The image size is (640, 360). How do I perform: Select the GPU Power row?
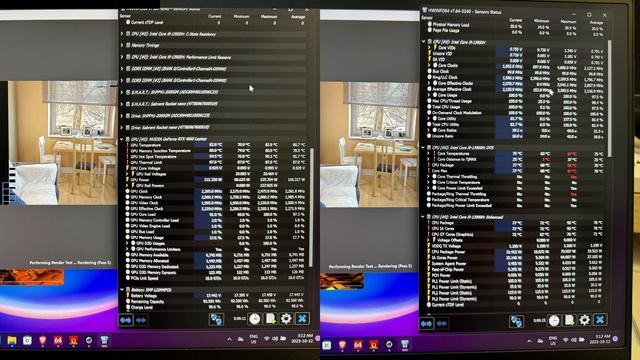click(215, 180)
